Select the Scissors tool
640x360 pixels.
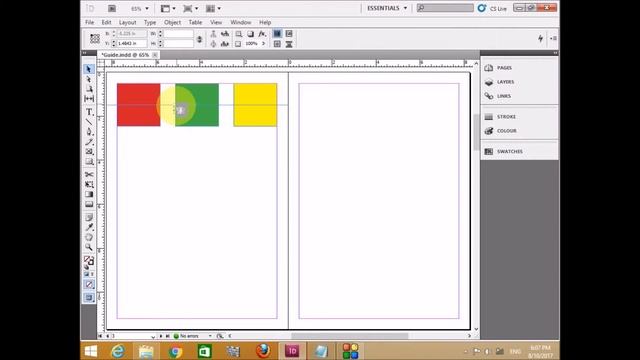(x=89, y=175)
